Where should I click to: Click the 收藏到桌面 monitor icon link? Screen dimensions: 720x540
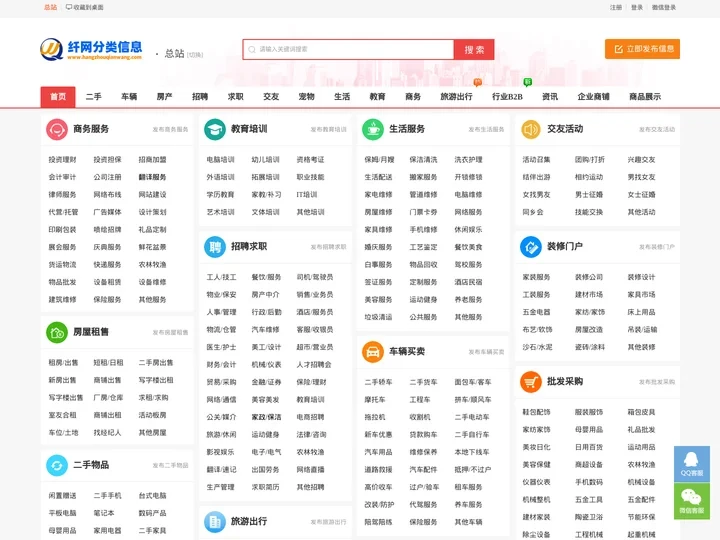(85, 7)
